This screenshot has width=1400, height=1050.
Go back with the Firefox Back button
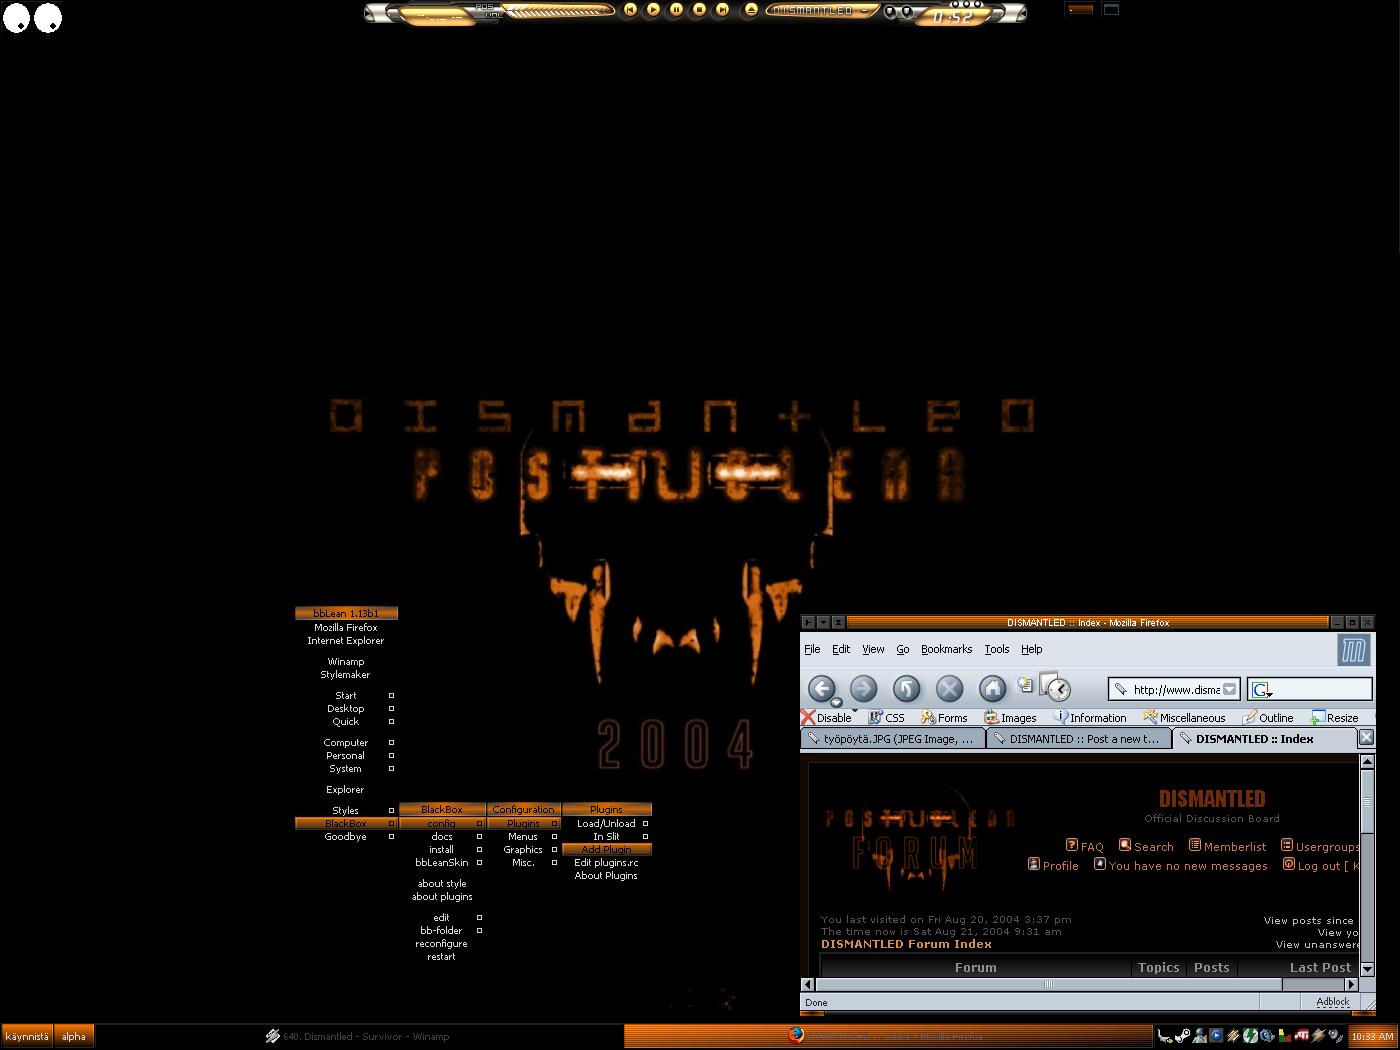pyautogui.click(x=821, y=688)
